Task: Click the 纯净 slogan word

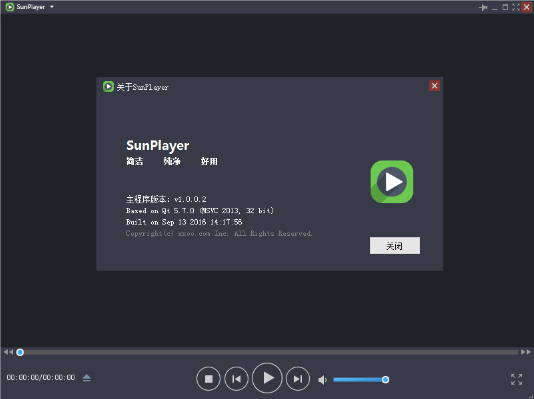Action: [172, 161]
